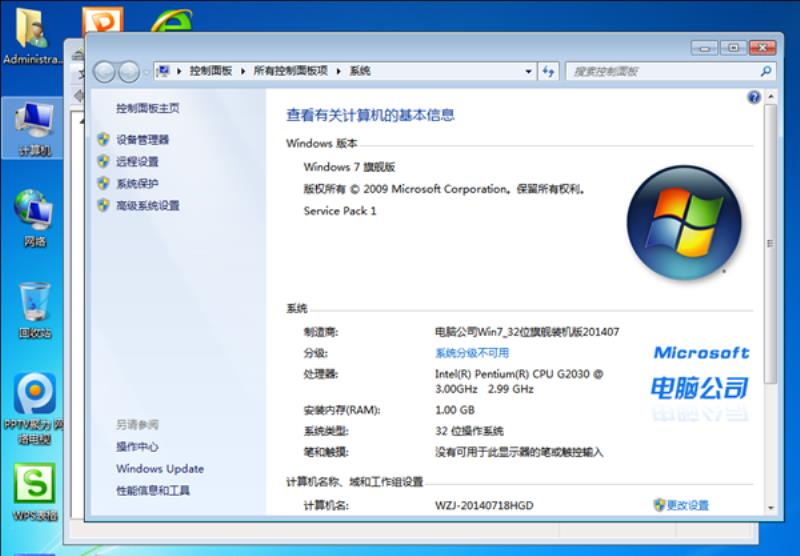Screen dimensions: 800x556
Task: Click the vertical scrollbar thumb
Action: (x=770, y=244)
